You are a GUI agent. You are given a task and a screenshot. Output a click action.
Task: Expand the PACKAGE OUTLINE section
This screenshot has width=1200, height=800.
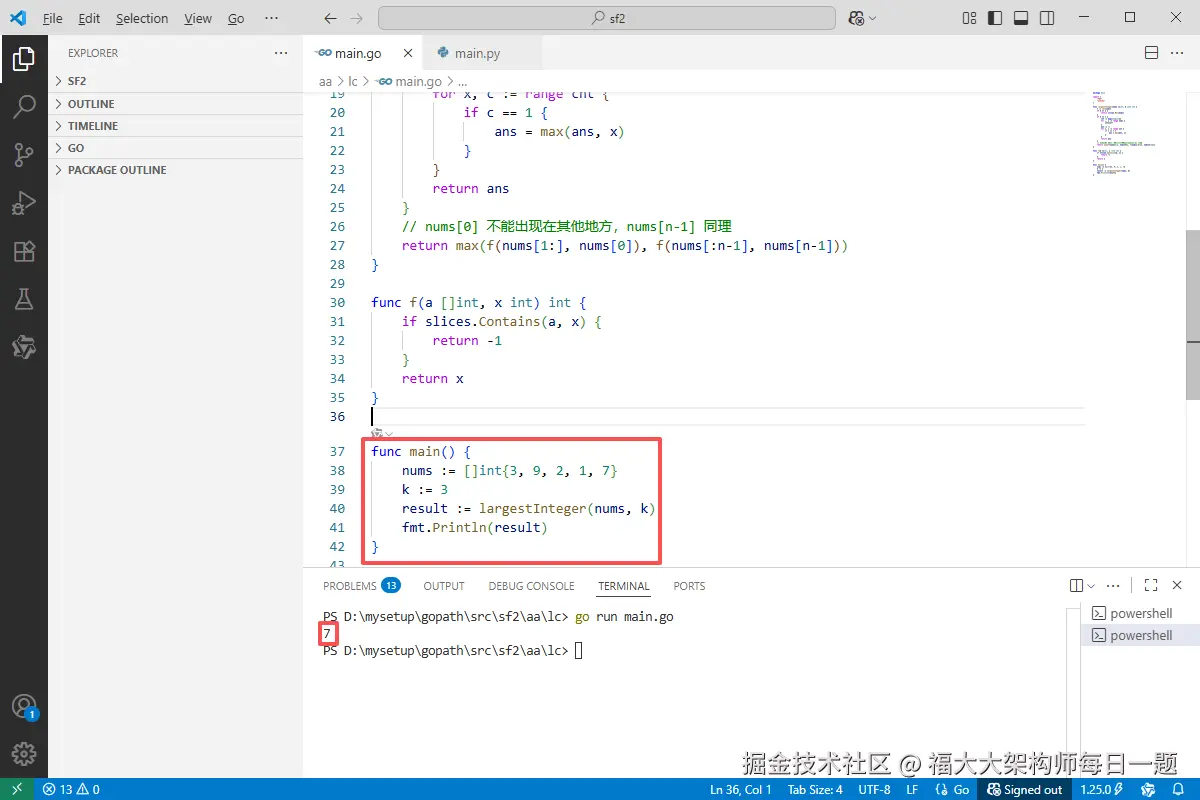[x=176, y=170]
